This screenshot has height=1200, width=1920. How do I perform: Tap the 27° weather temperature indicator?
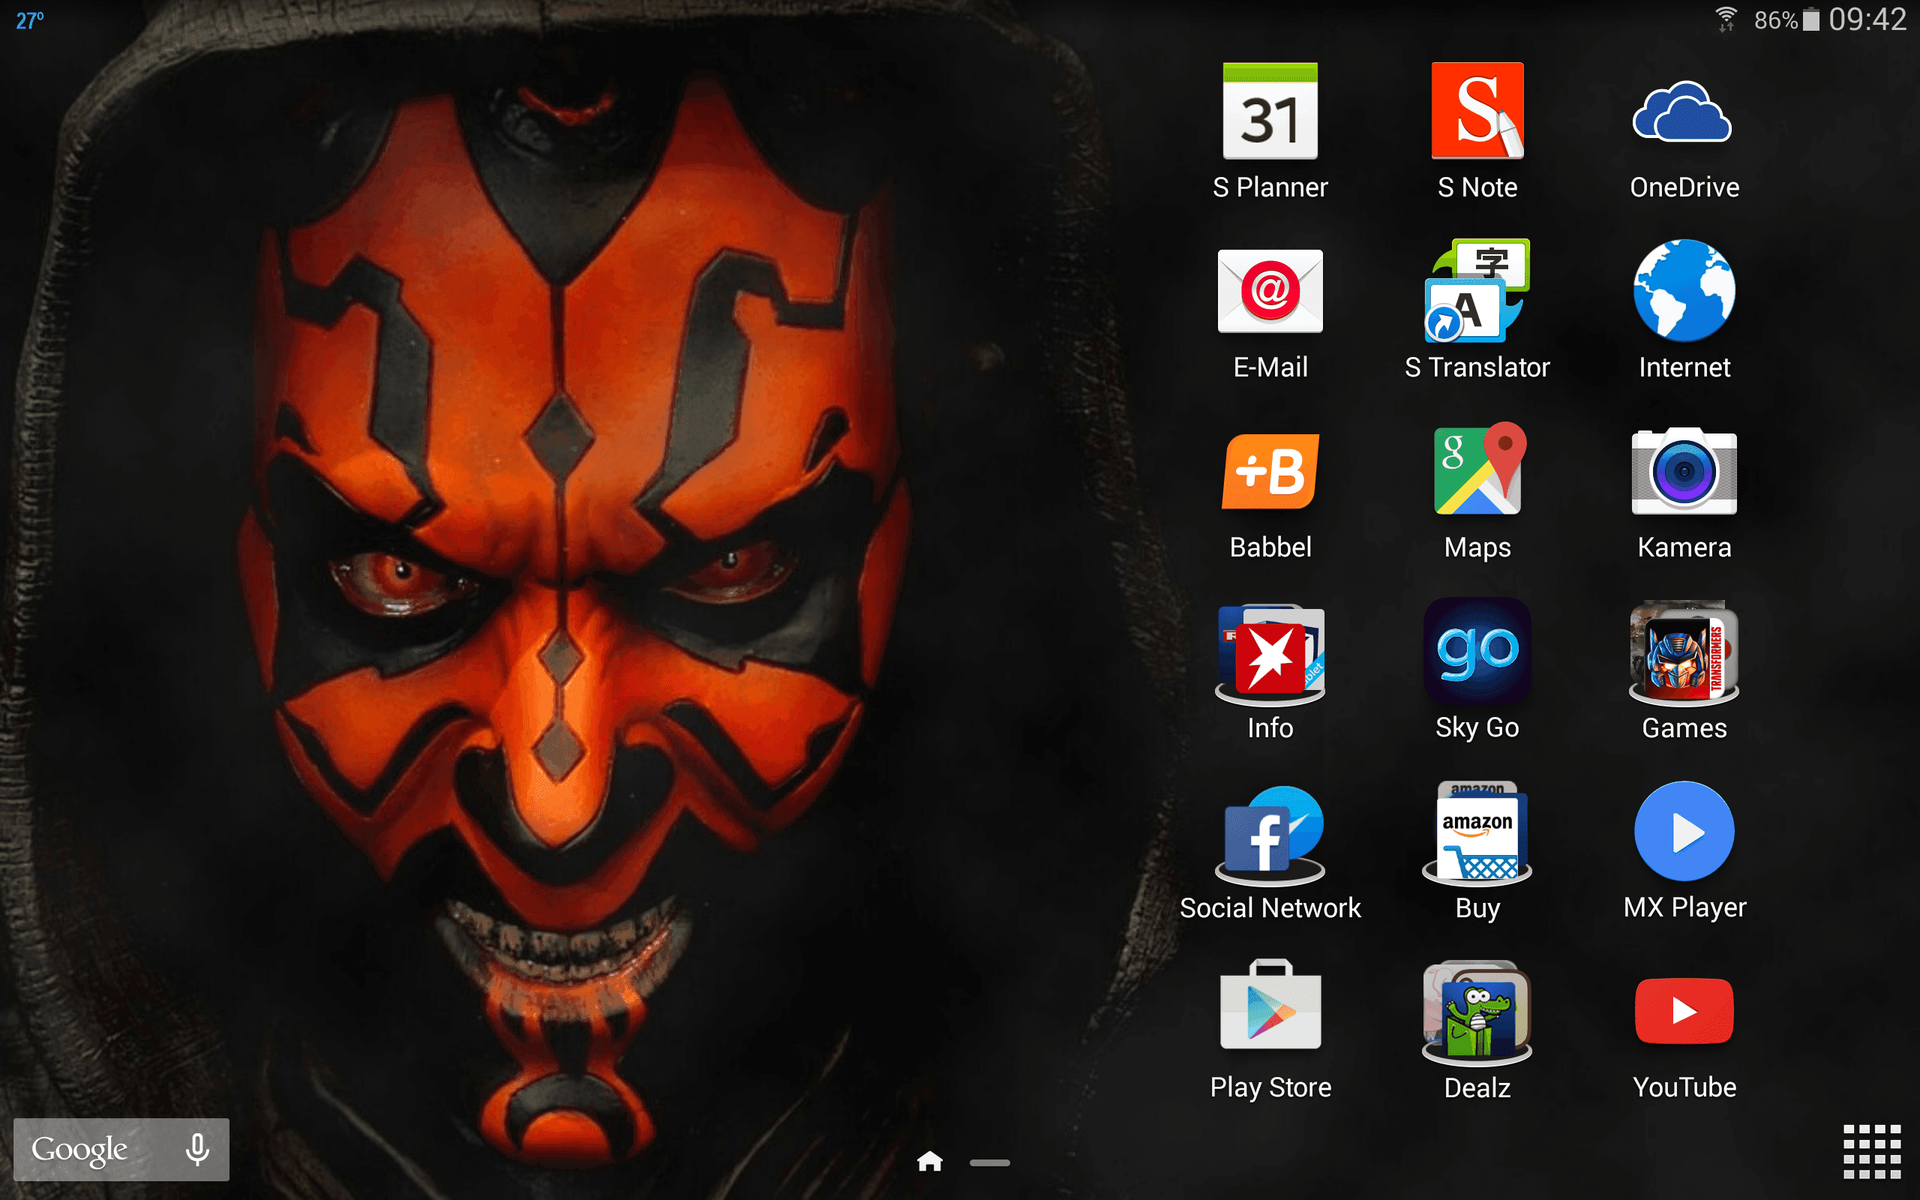30,20
